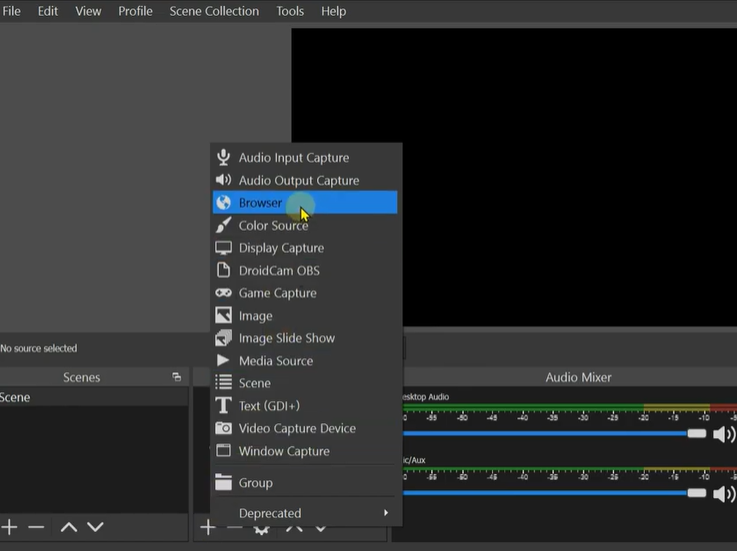Screen dimensions: 737x551
Task: Click the document icon beside DroidCam OBS
Action: coord(223,270)
